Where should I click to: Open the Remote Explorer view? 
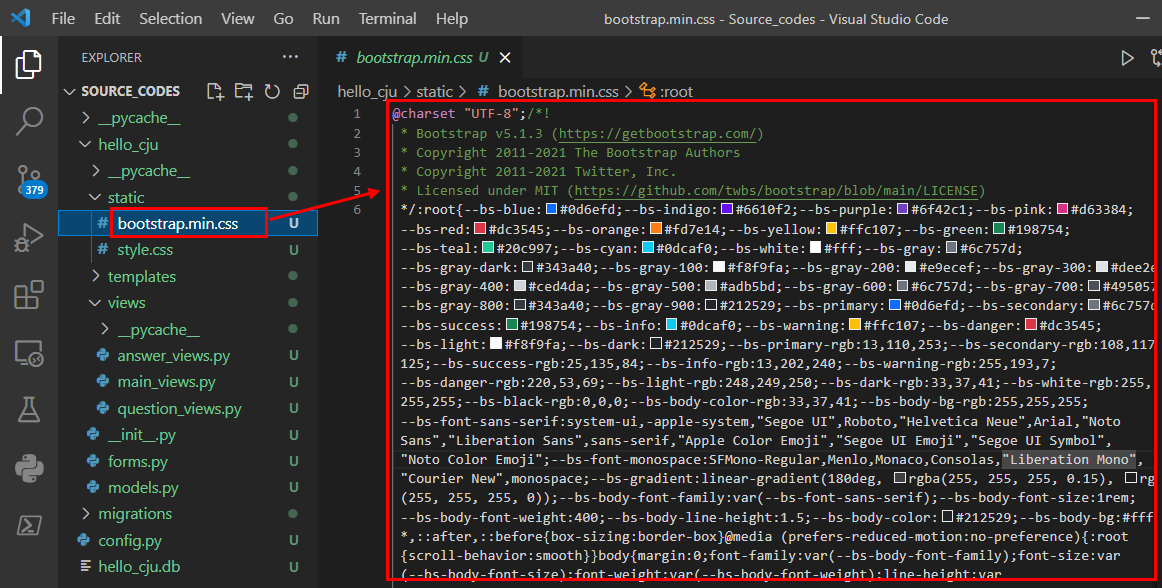pos(28,353)
